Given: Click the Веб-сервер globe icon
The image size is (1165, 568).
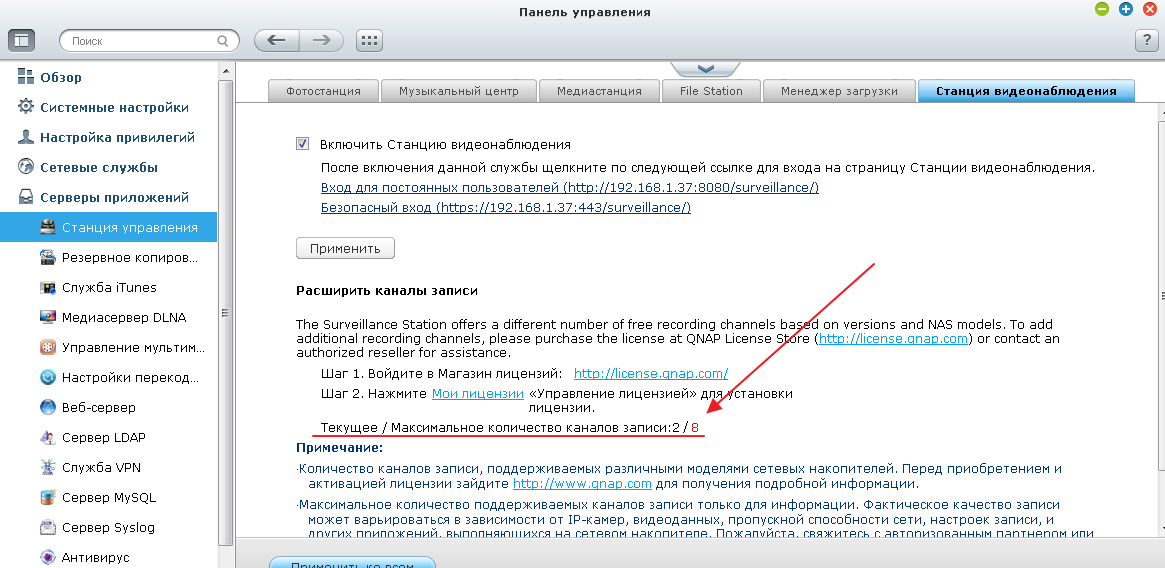Looking at the screenshot, I should click(48, 407).
